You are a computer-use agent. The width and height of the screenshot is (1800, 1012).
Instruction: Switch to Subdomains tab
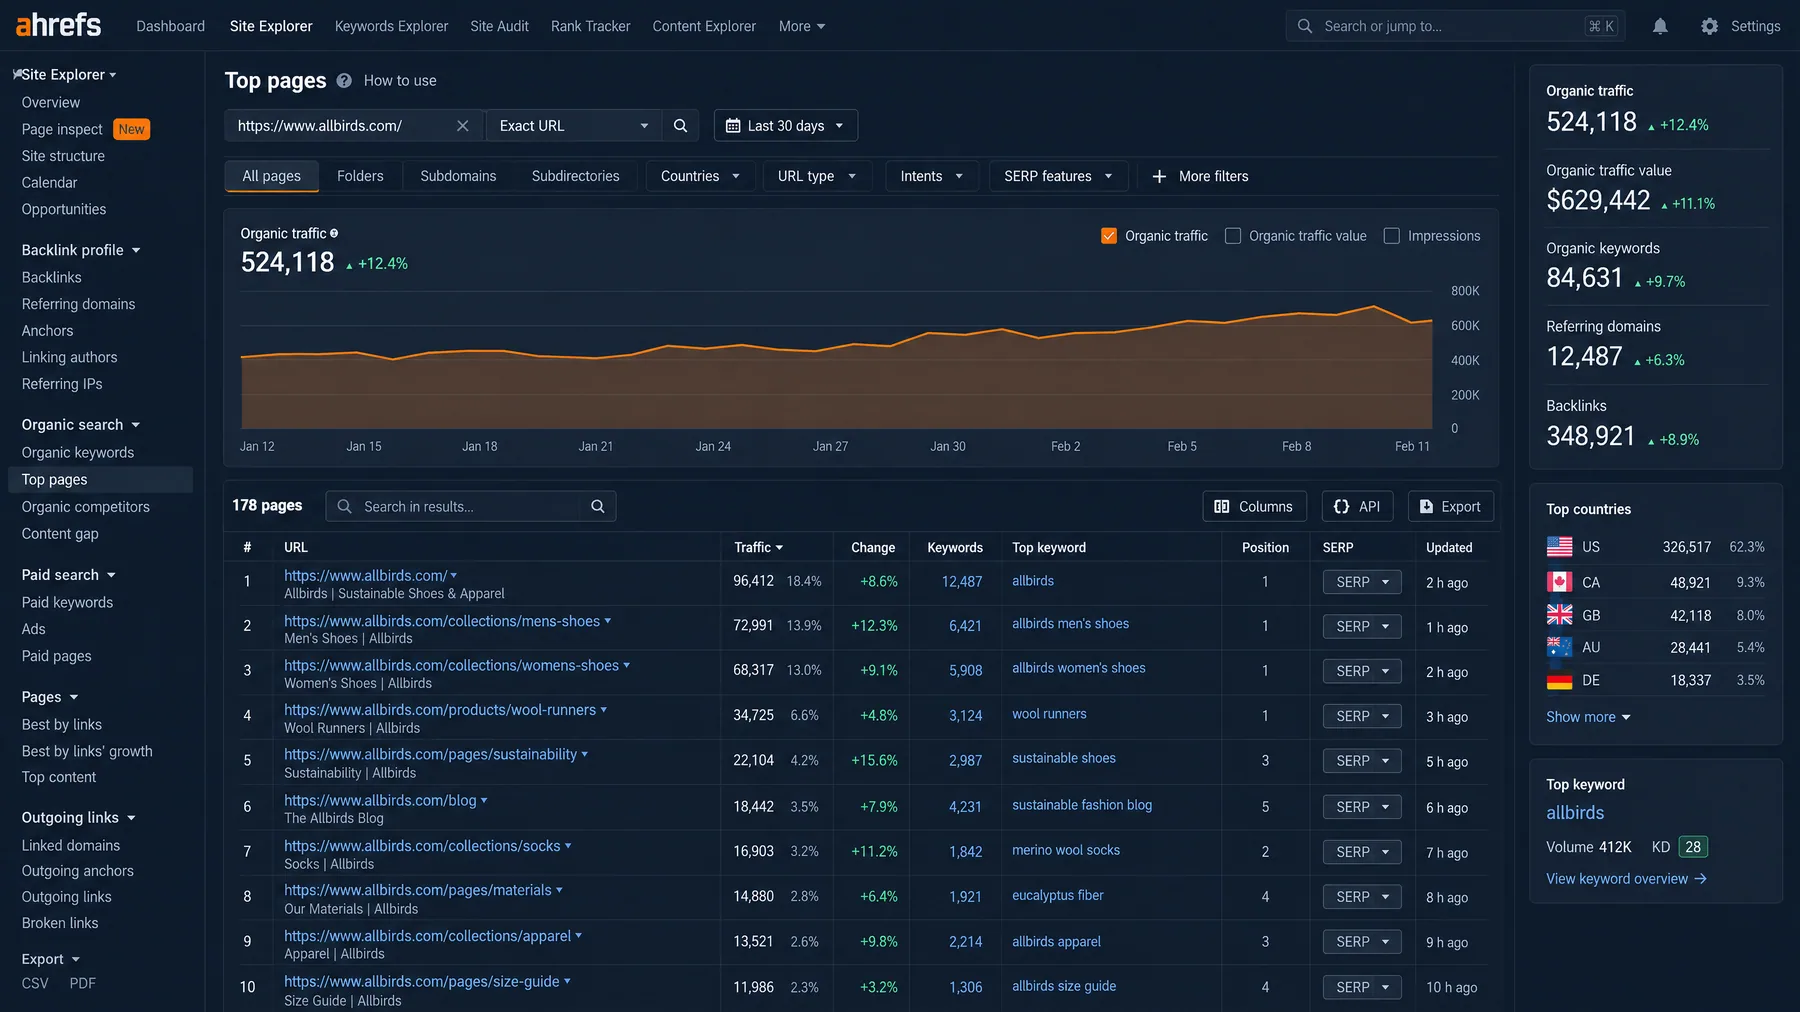click(458, 176)
